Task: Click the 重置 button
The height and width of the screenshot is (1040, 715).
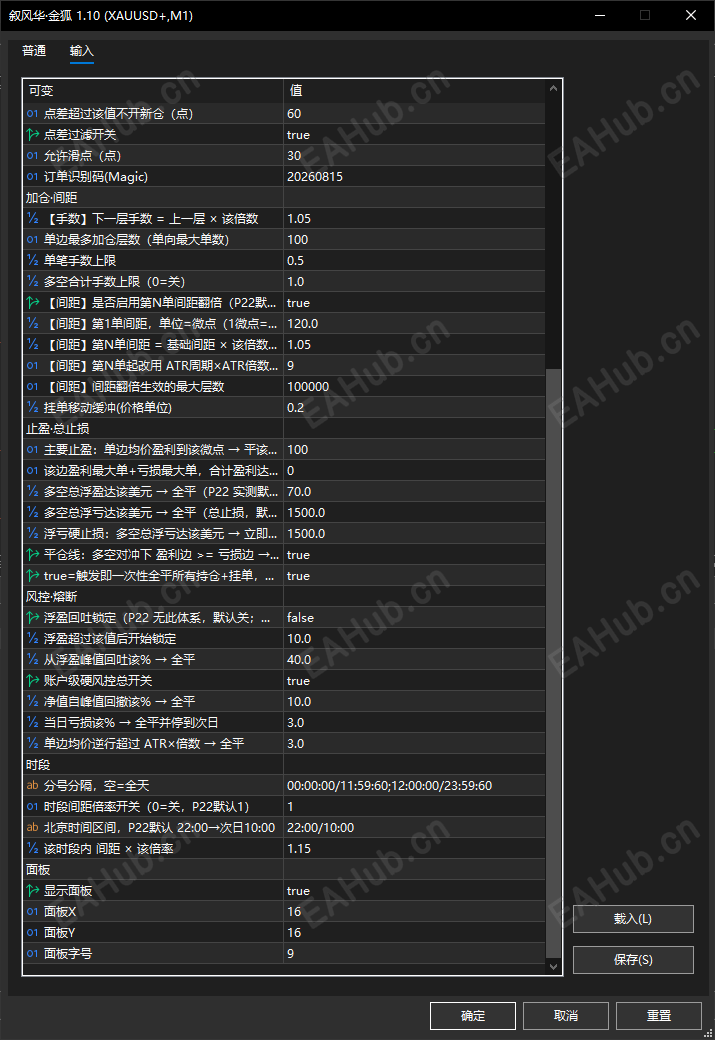Action: coord(659,1015)
